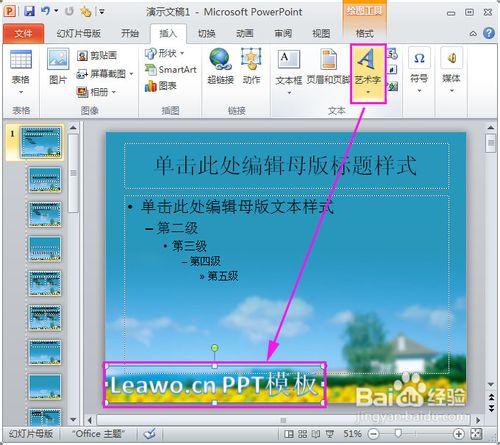500x445 pixels.
Task: Click the master title placeholder text
Action: 286,165
